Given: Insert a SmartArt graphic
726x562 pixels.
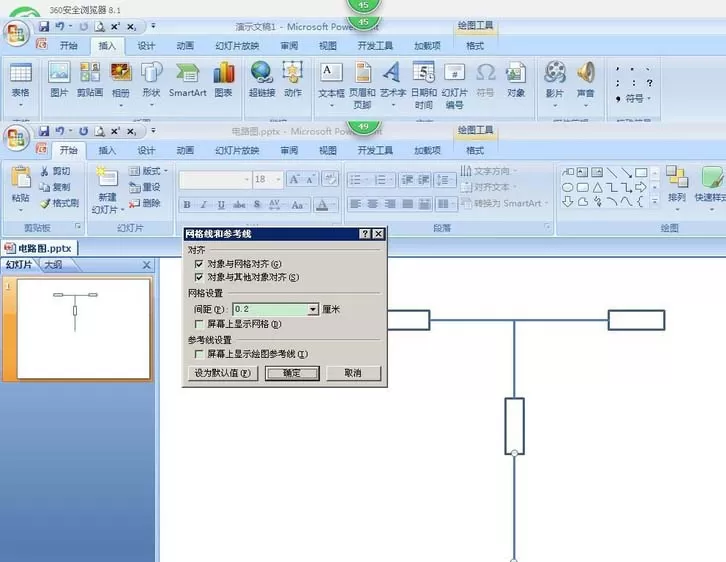Looking at the screenshot, I should coord(188,79).
